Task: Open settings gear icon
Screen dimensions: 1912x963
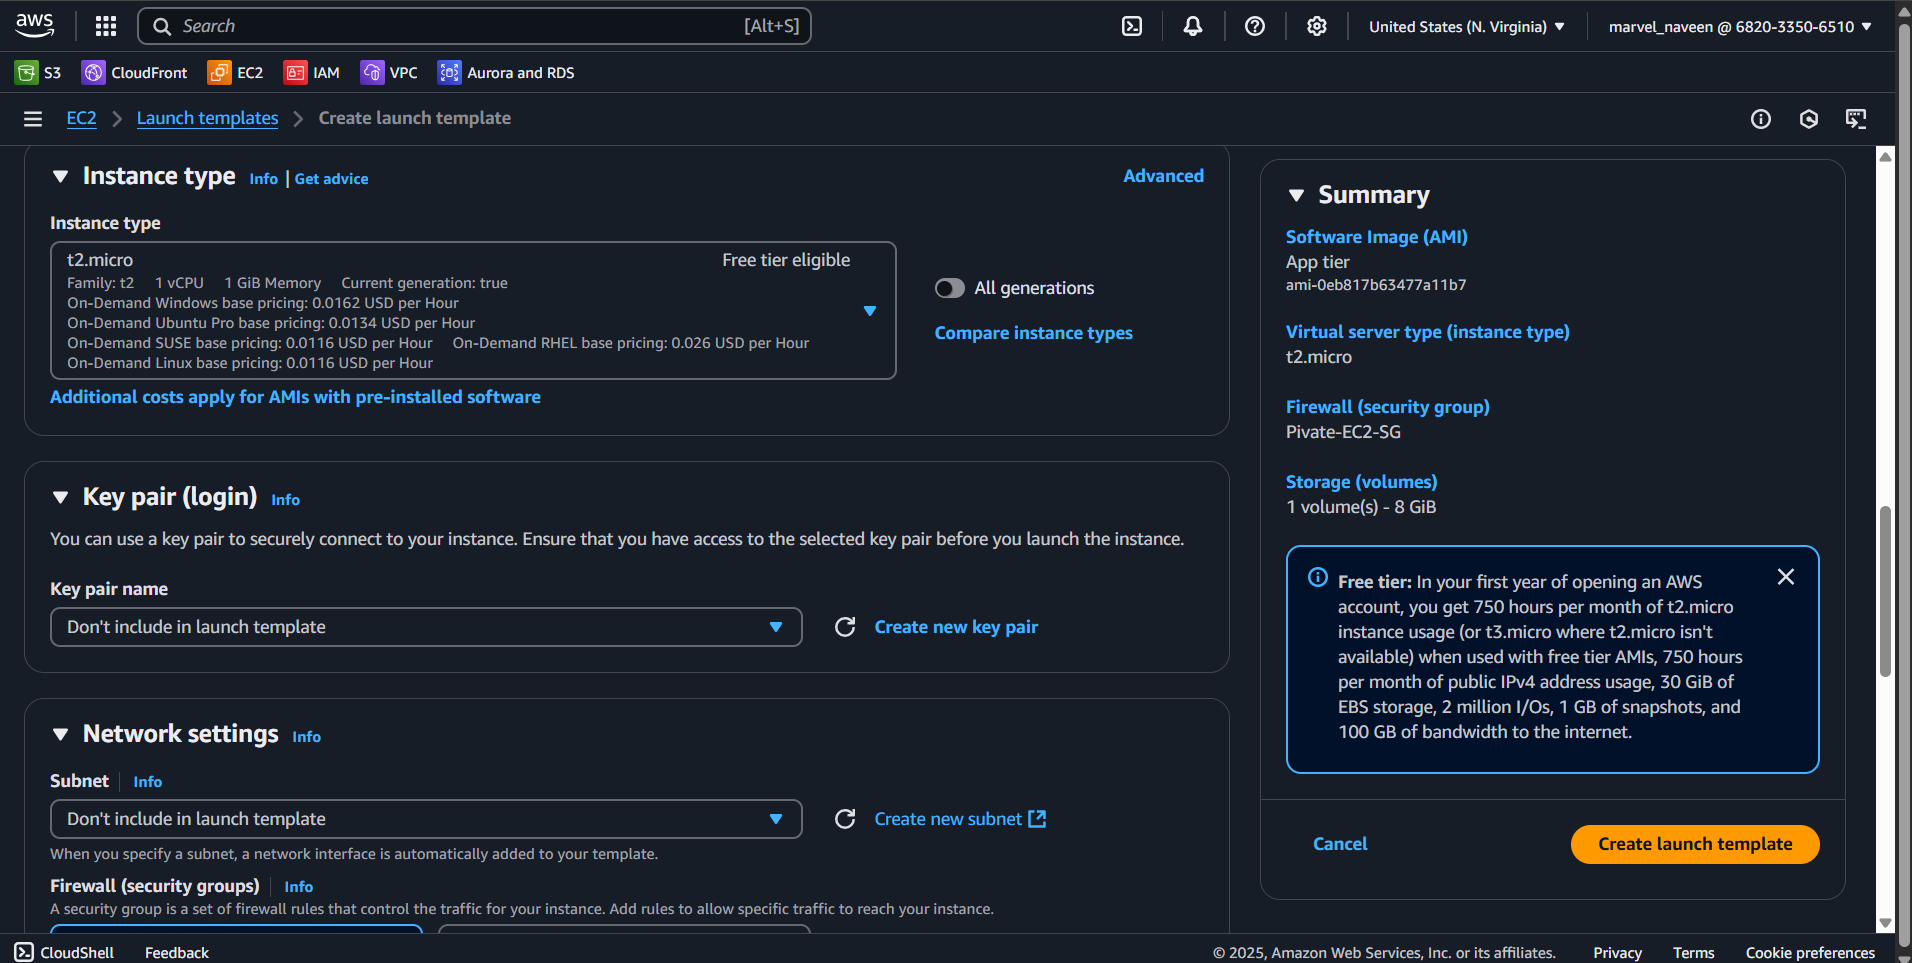Action: [x=1317, y=27]
